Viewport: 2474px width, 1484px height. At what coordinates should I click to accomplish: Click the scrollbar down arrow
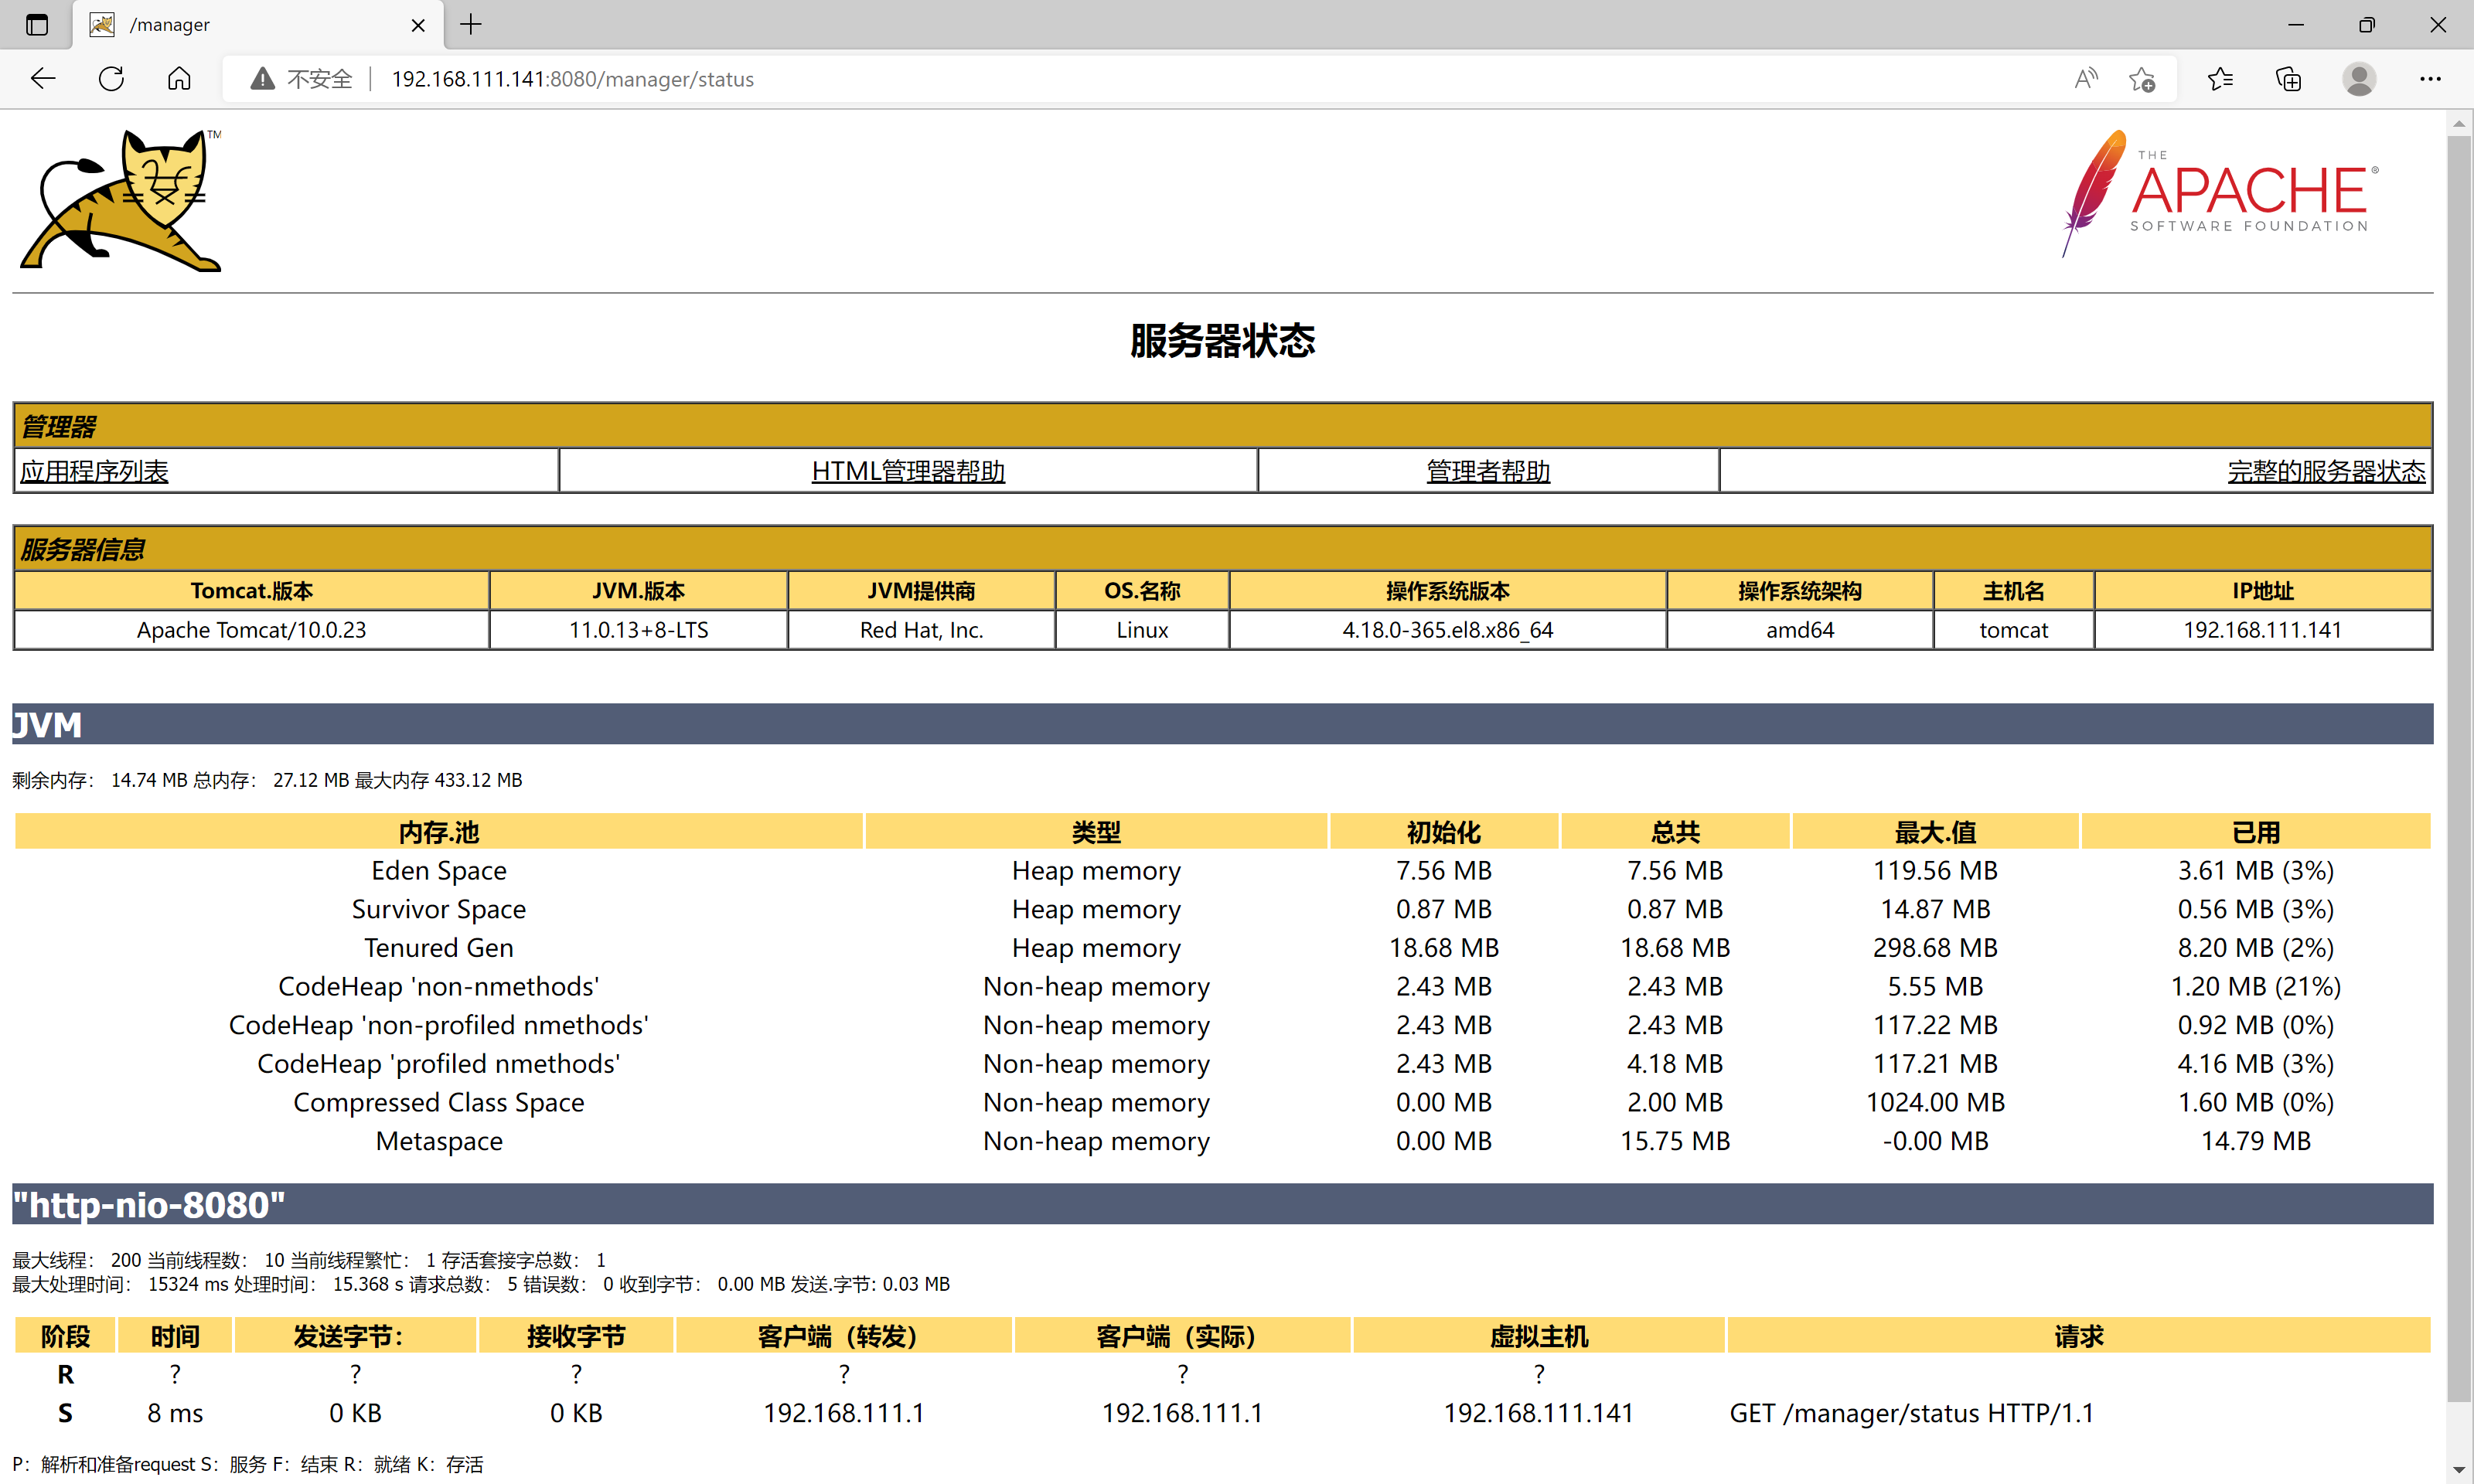coord(2459,1470)
